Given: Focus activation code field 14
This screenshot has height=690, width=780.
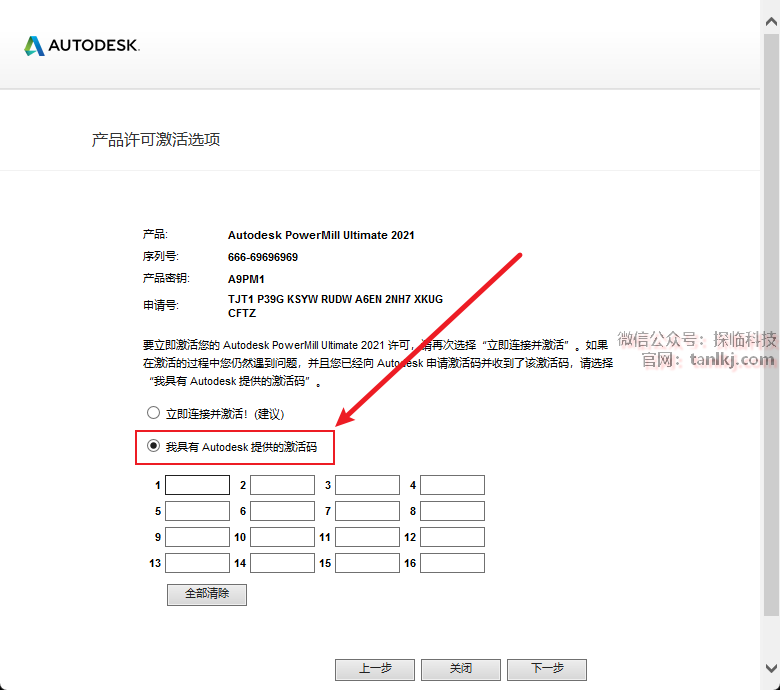Looking at the screenshot, I should [x=283, y=563].
